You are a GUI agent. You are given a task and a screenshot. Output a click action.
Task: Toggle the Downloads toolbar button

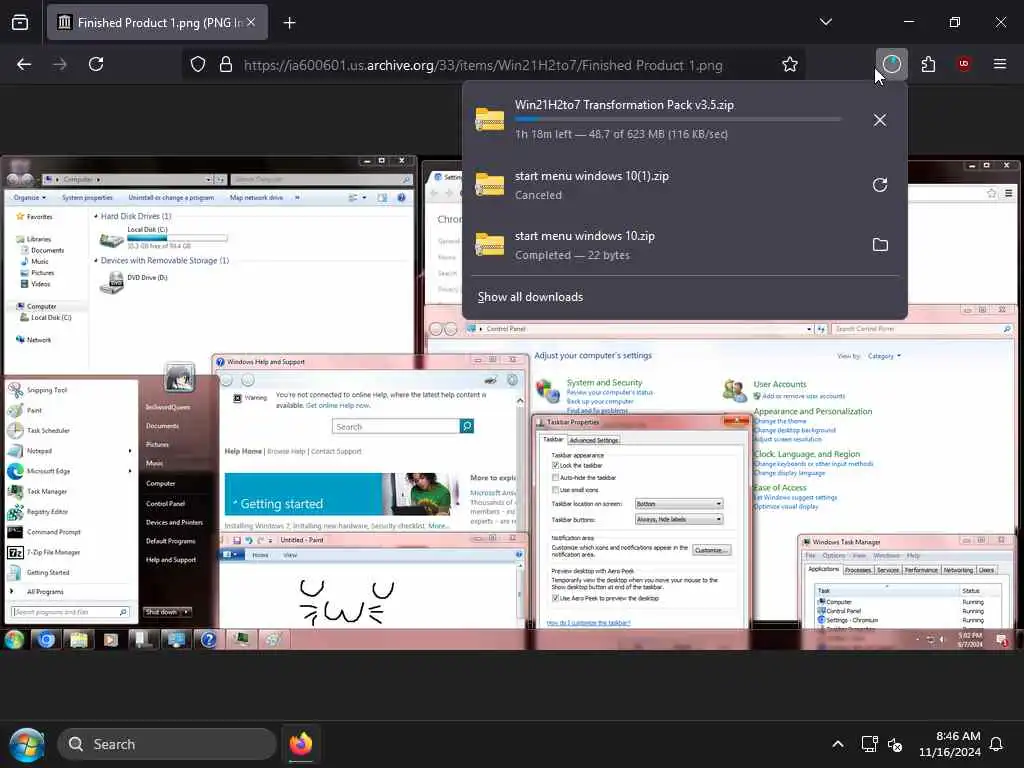pyautogui.click(x=891, y=64)
